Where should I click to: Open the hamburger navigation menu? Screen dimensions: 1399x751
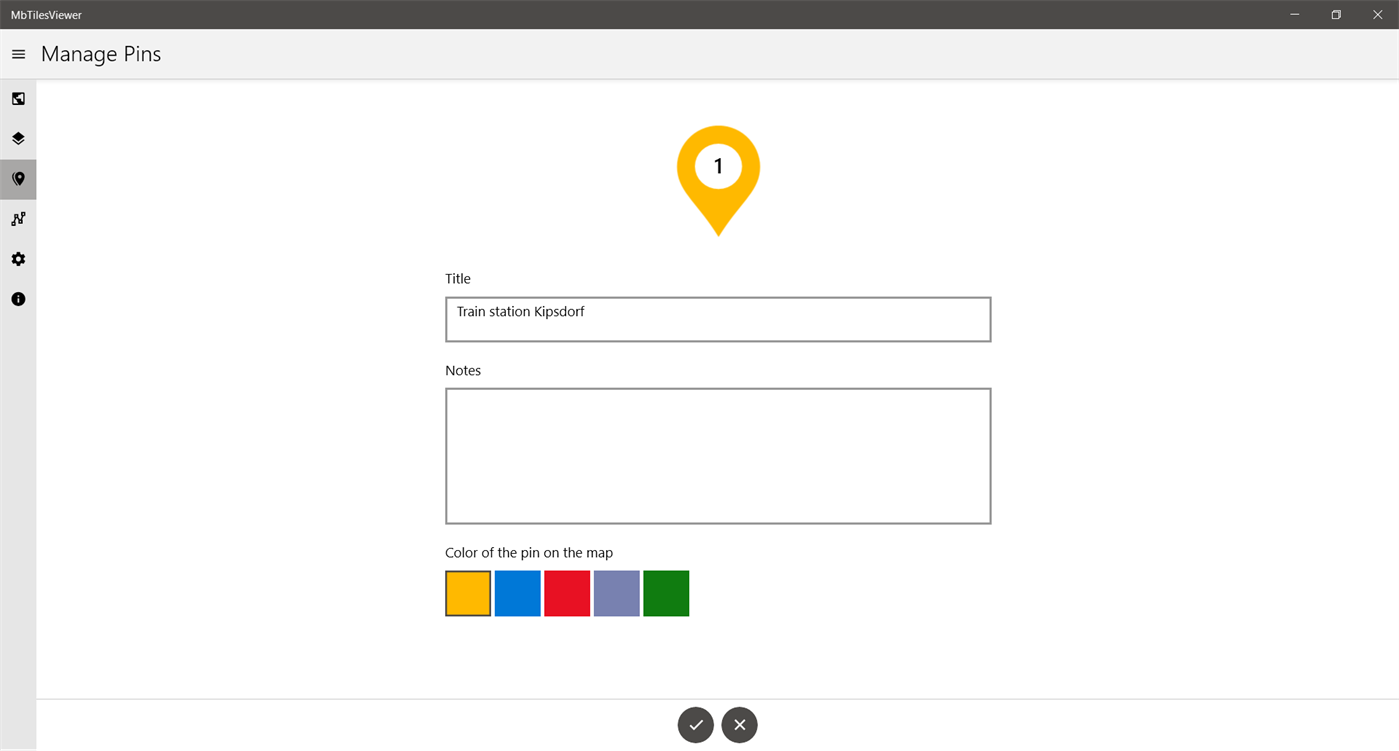[x=17, y=54]
